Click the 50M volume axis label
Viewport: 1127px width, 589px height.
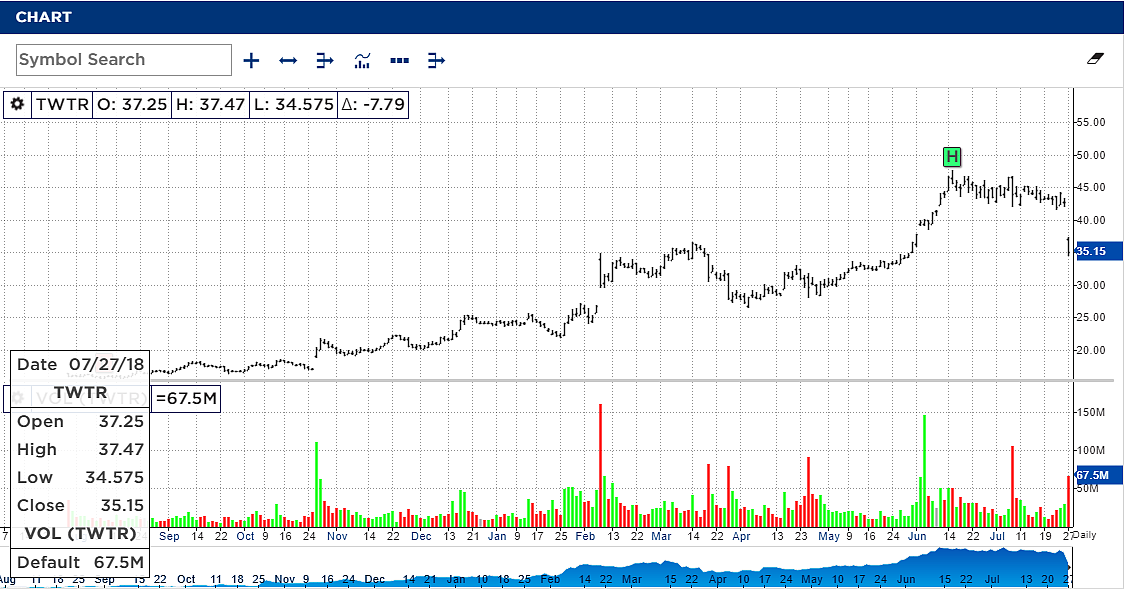pyautogui.click(x=1087, y=488)
